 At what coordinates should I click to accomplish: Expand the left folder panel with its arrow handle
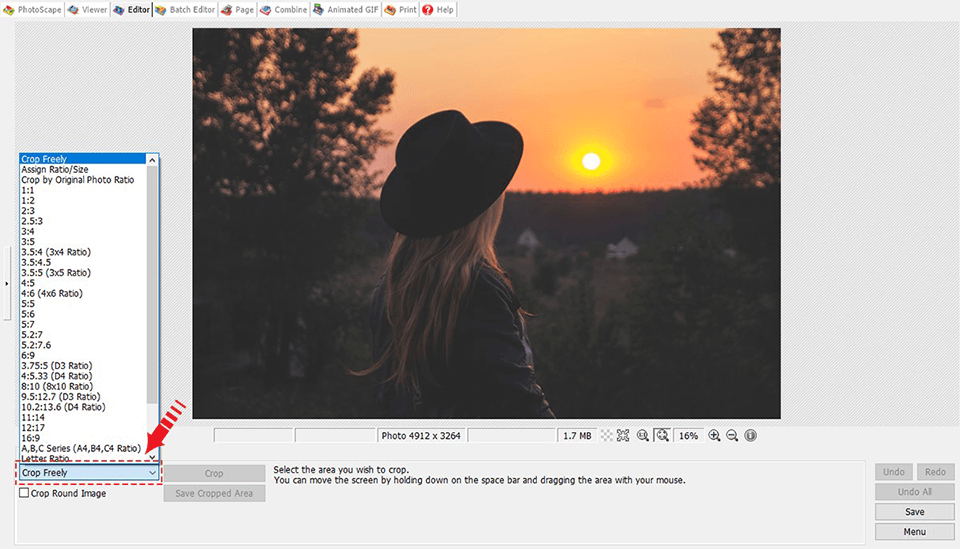tap(7, 283)
